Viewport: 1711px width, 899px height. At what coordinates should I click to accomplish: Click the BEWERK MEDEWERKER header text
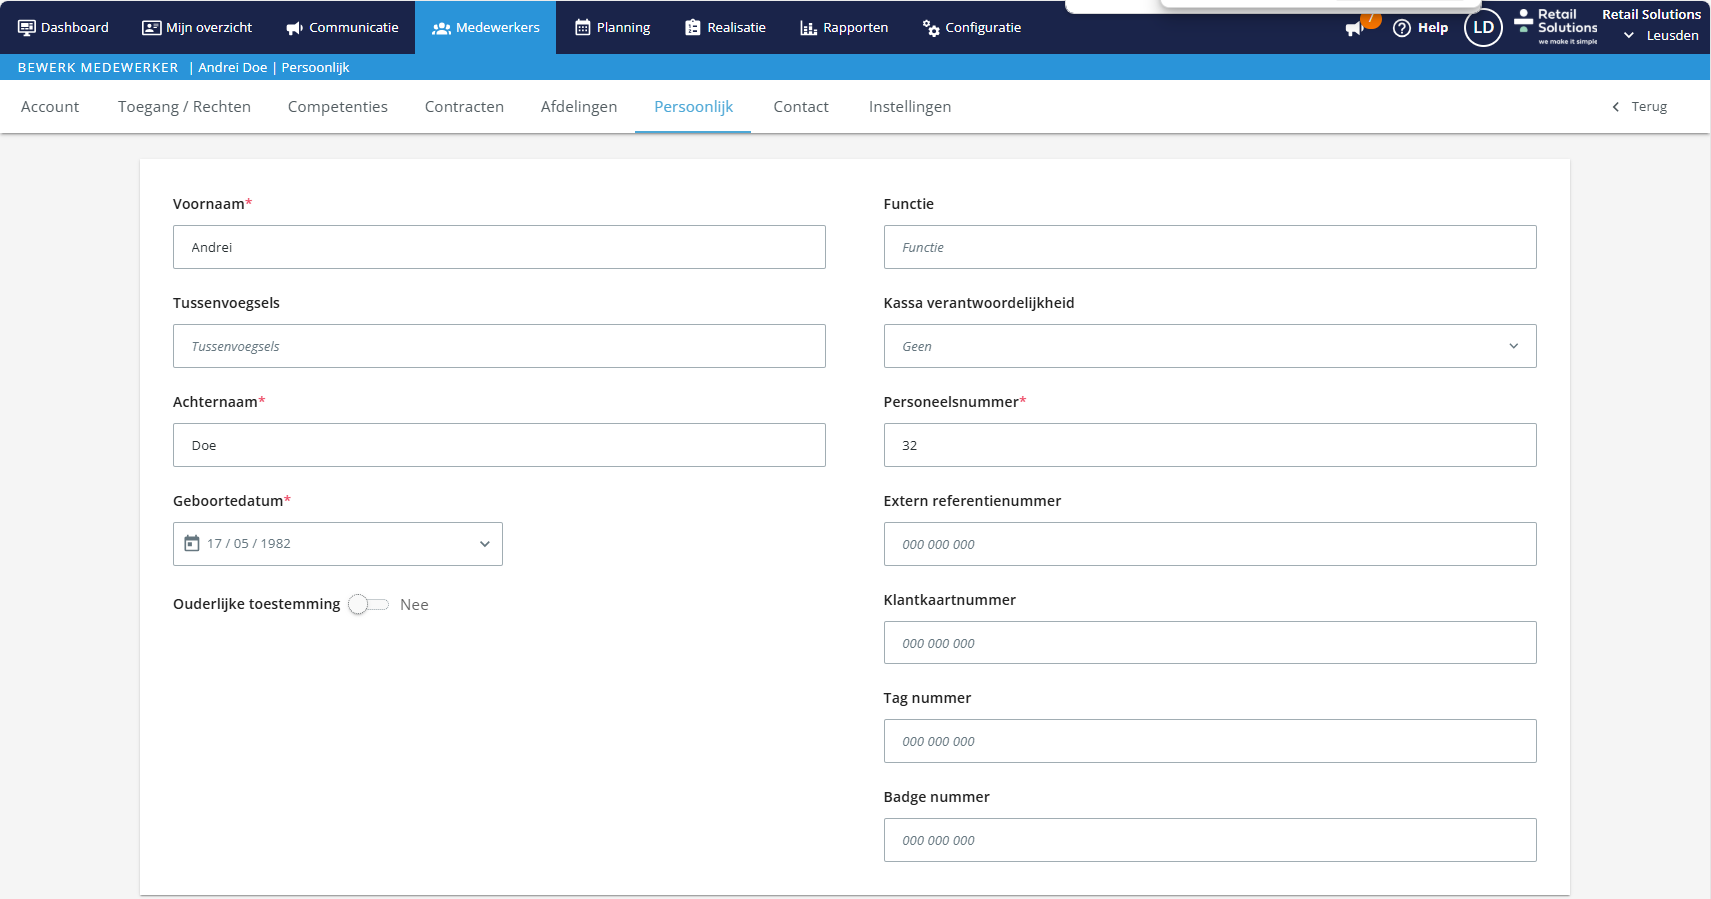pyautogui.click(x=98, y=68)
